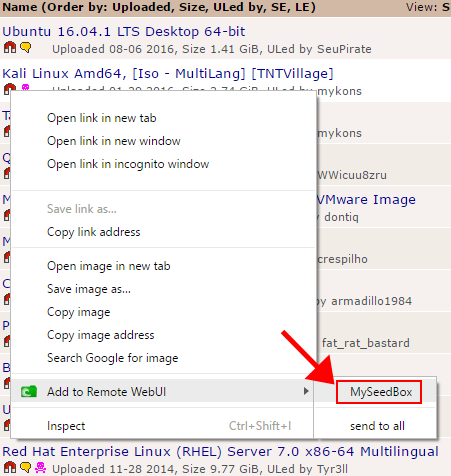Click the pink skull icon under Kali Linux
Screen dimensions: 451x476
[x=25, y=87]
